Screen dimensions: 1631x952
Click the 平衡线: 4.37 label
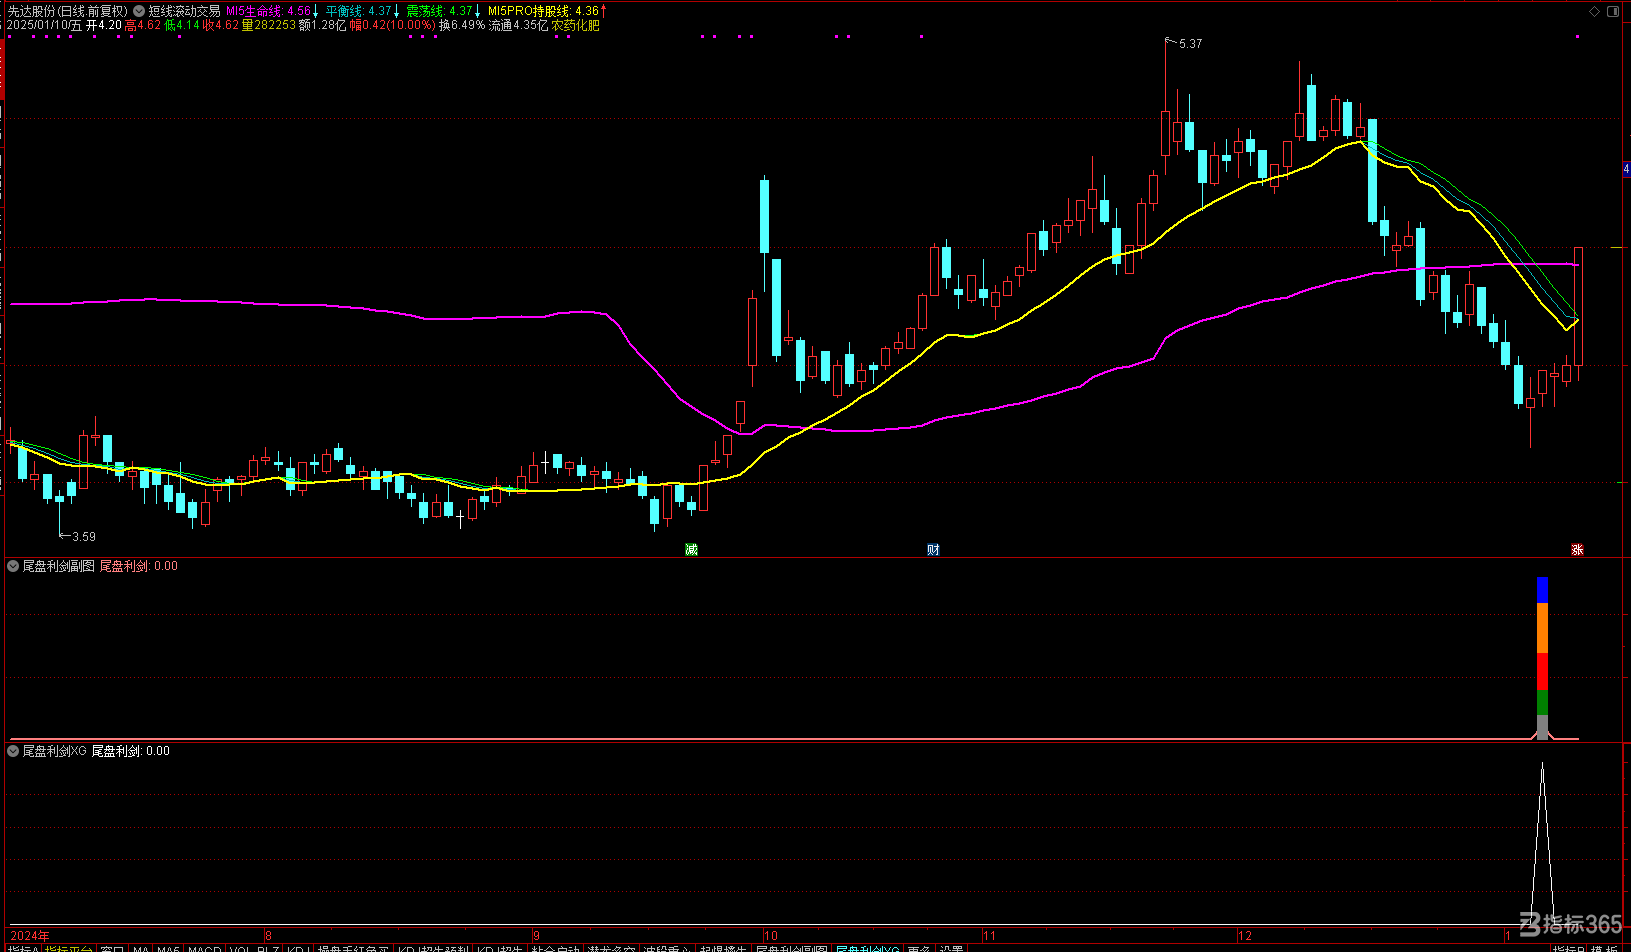coord(359,11)
